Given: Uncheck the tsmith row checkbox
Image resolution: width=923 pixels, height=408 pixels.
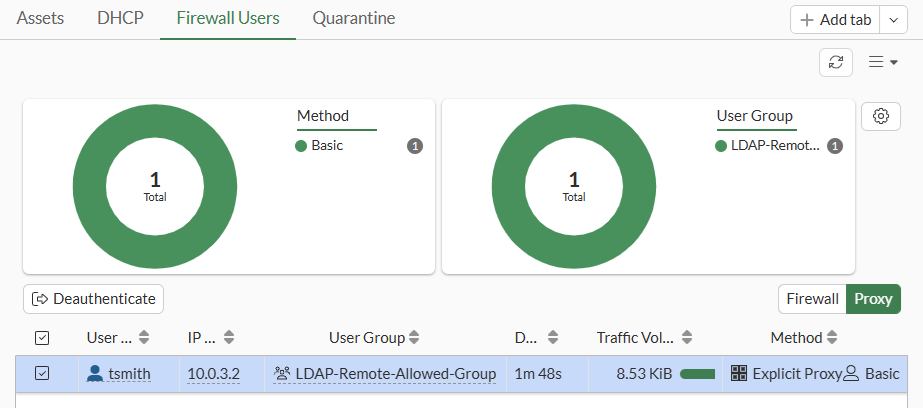Looking at the screenshot, I should (42, 374).
